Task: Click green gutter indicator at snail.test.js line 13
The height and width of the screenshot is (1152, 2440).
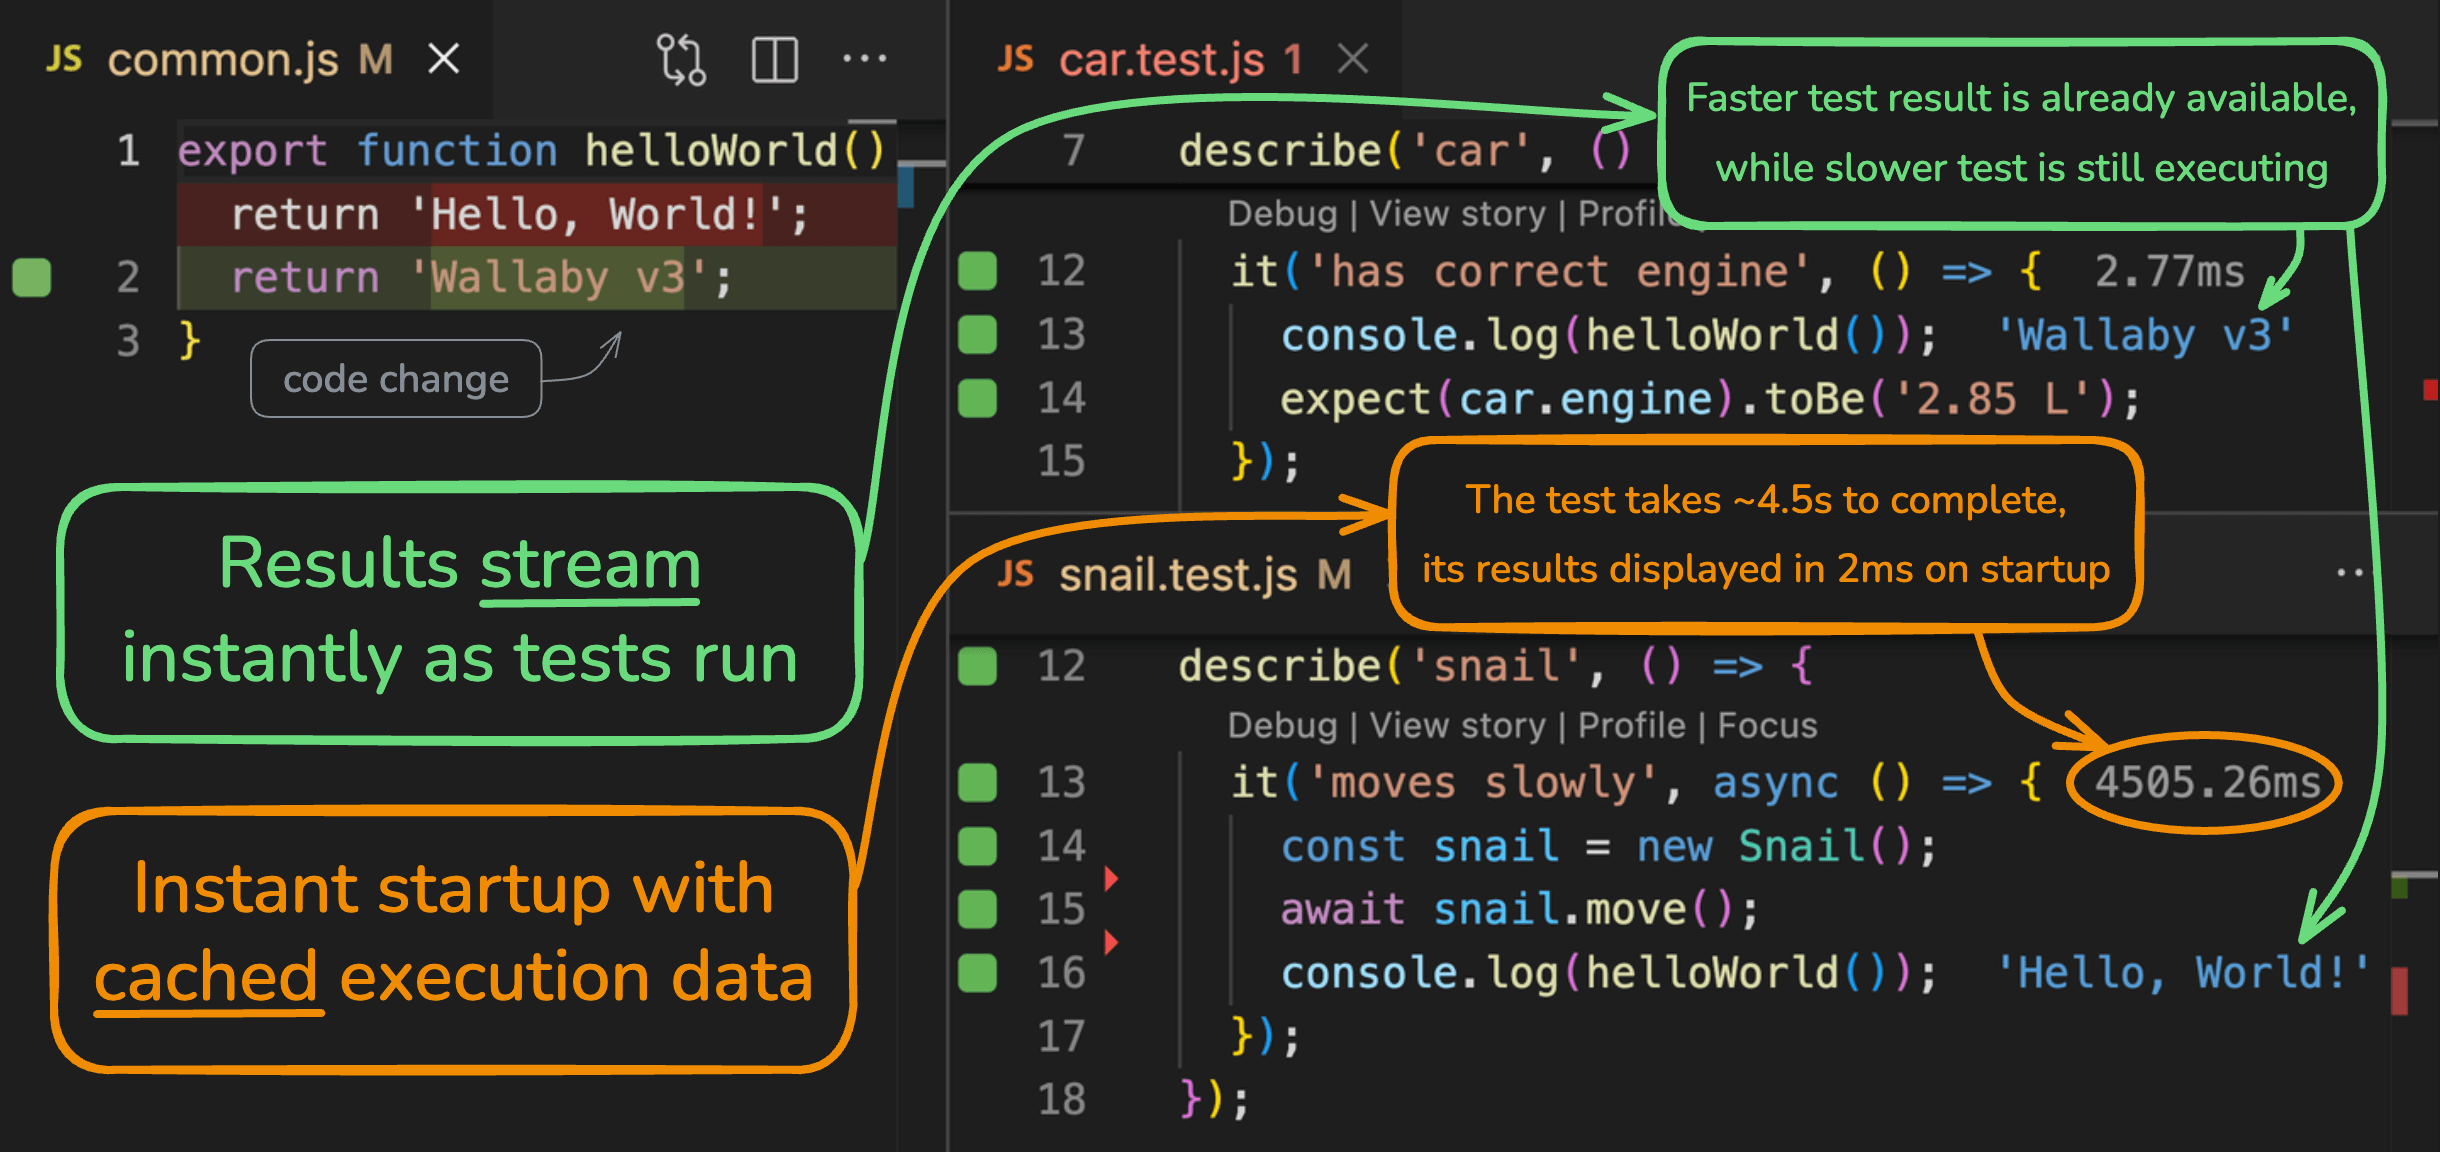Action: pyautogui.click(x=977, y=782)
